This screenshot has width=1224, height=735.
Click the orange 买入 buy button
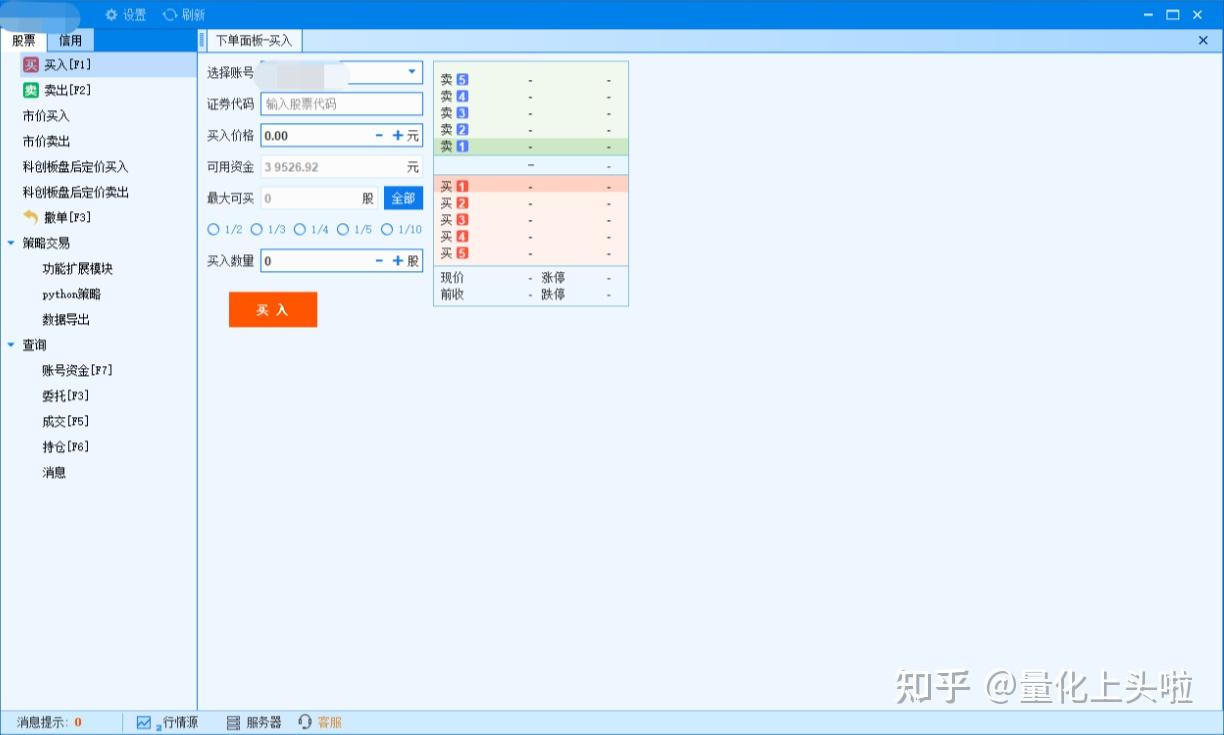click(273, 309)
